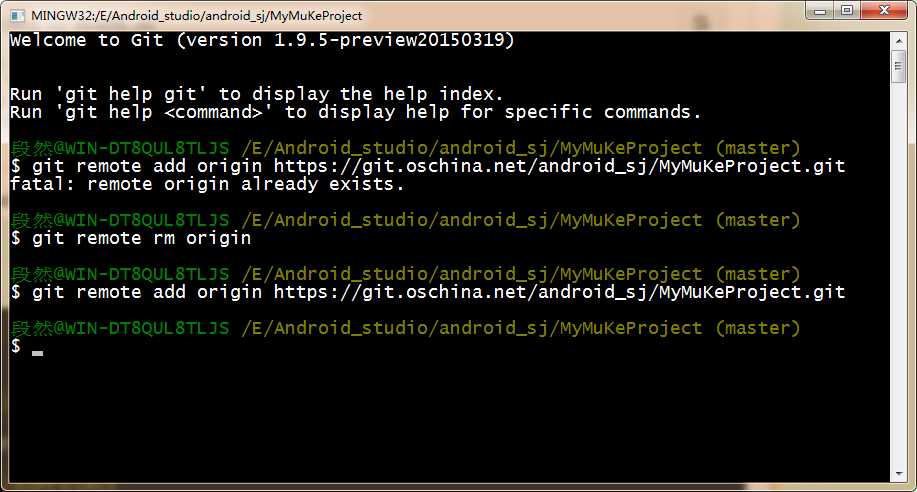Screen dimensions: 917x492
Task: Click the 'fatal: remote origin already exists.' message
Action: coord(207,184)
